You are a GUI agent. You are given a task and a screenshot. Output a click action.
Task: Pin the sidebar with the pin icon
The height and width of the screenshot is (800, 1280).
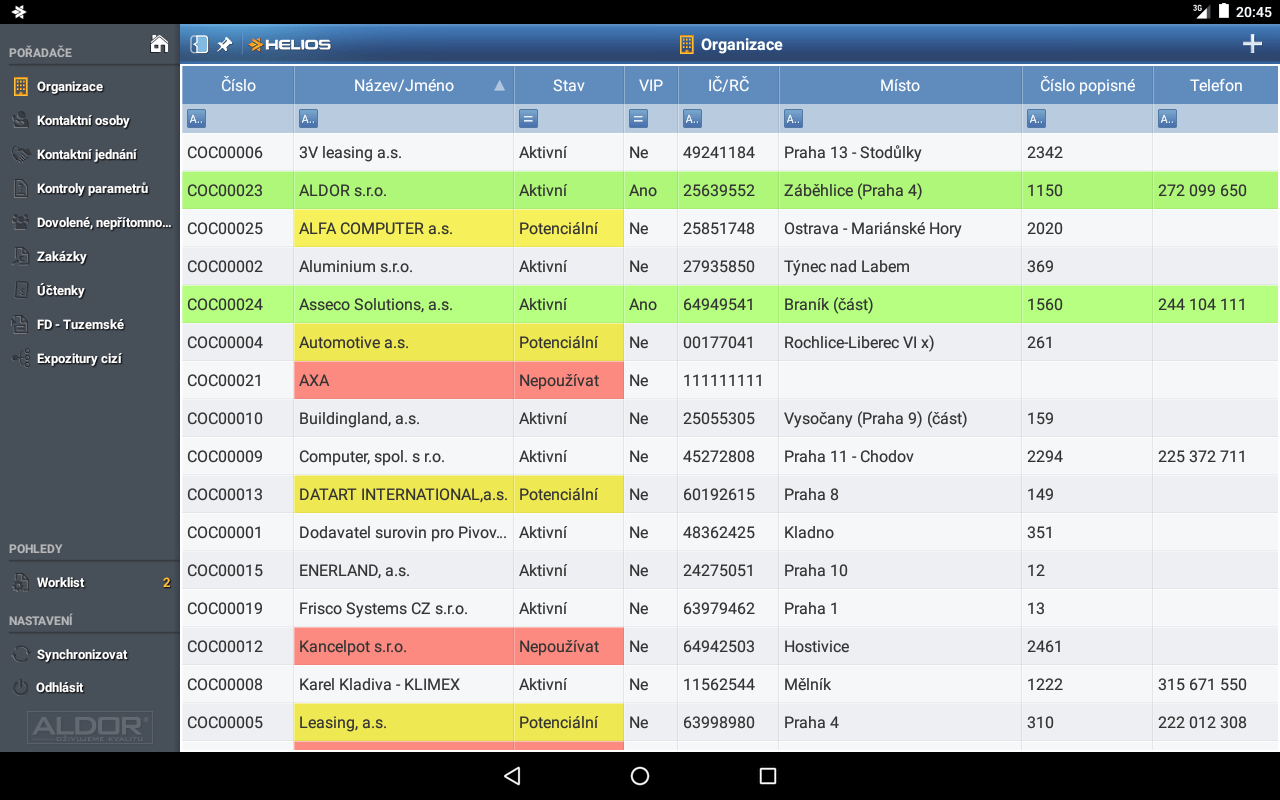coord(225,44)
